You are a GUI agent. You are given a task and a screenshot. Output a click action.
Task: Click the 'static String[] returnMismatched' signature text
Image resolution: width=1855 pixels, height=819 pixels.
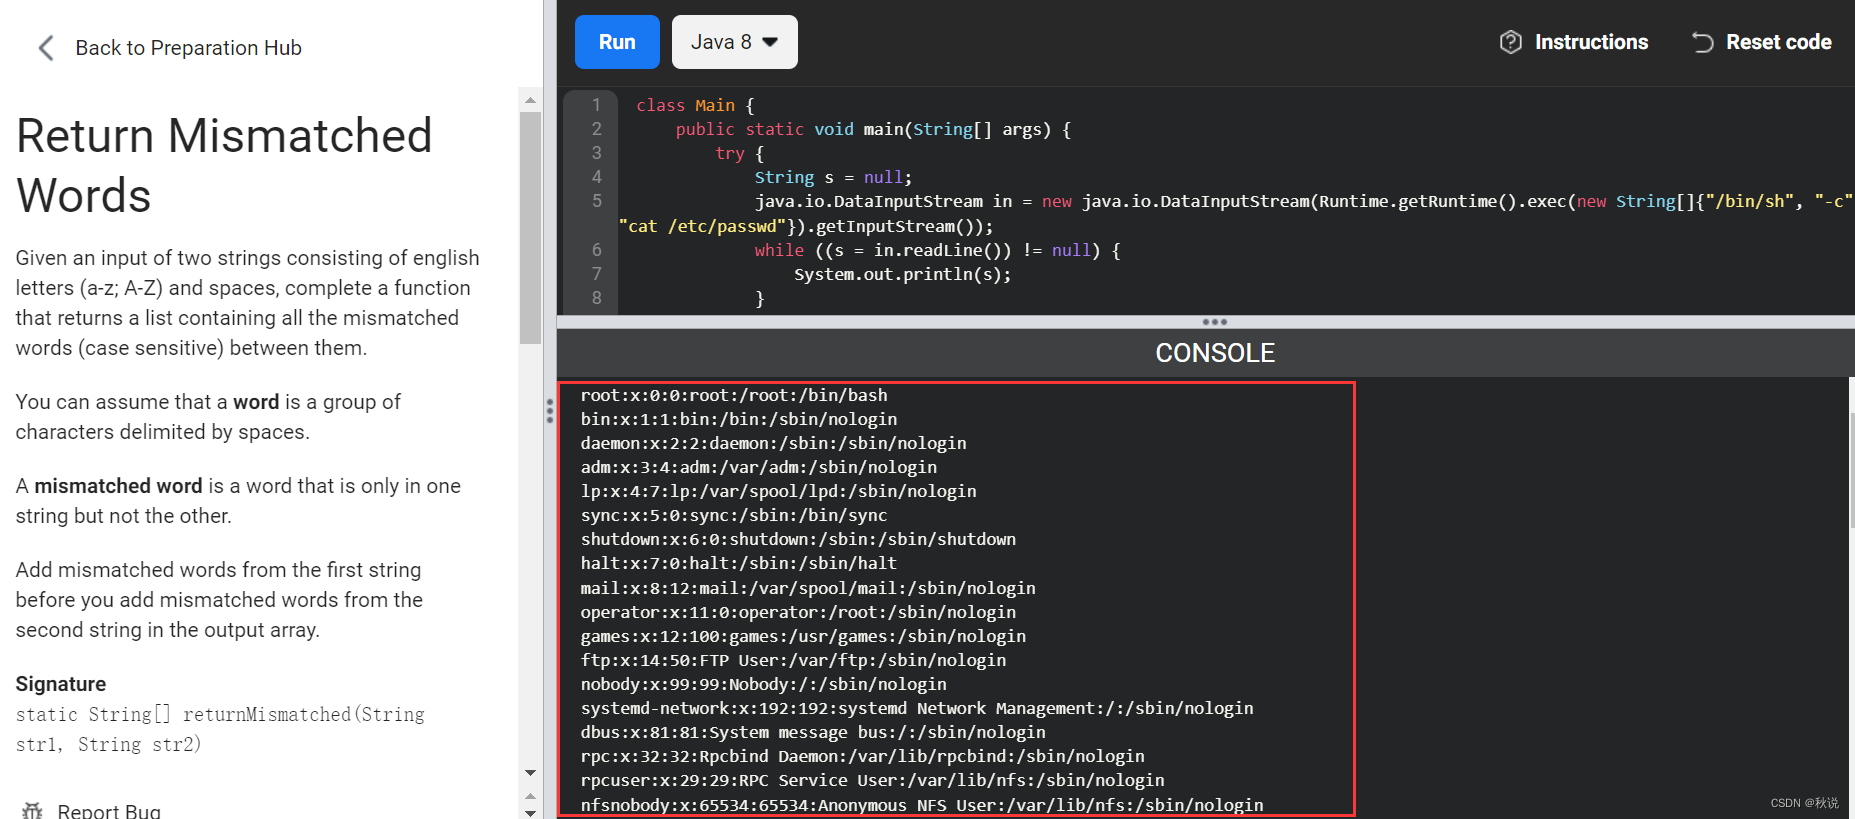(x=220, y=729)
